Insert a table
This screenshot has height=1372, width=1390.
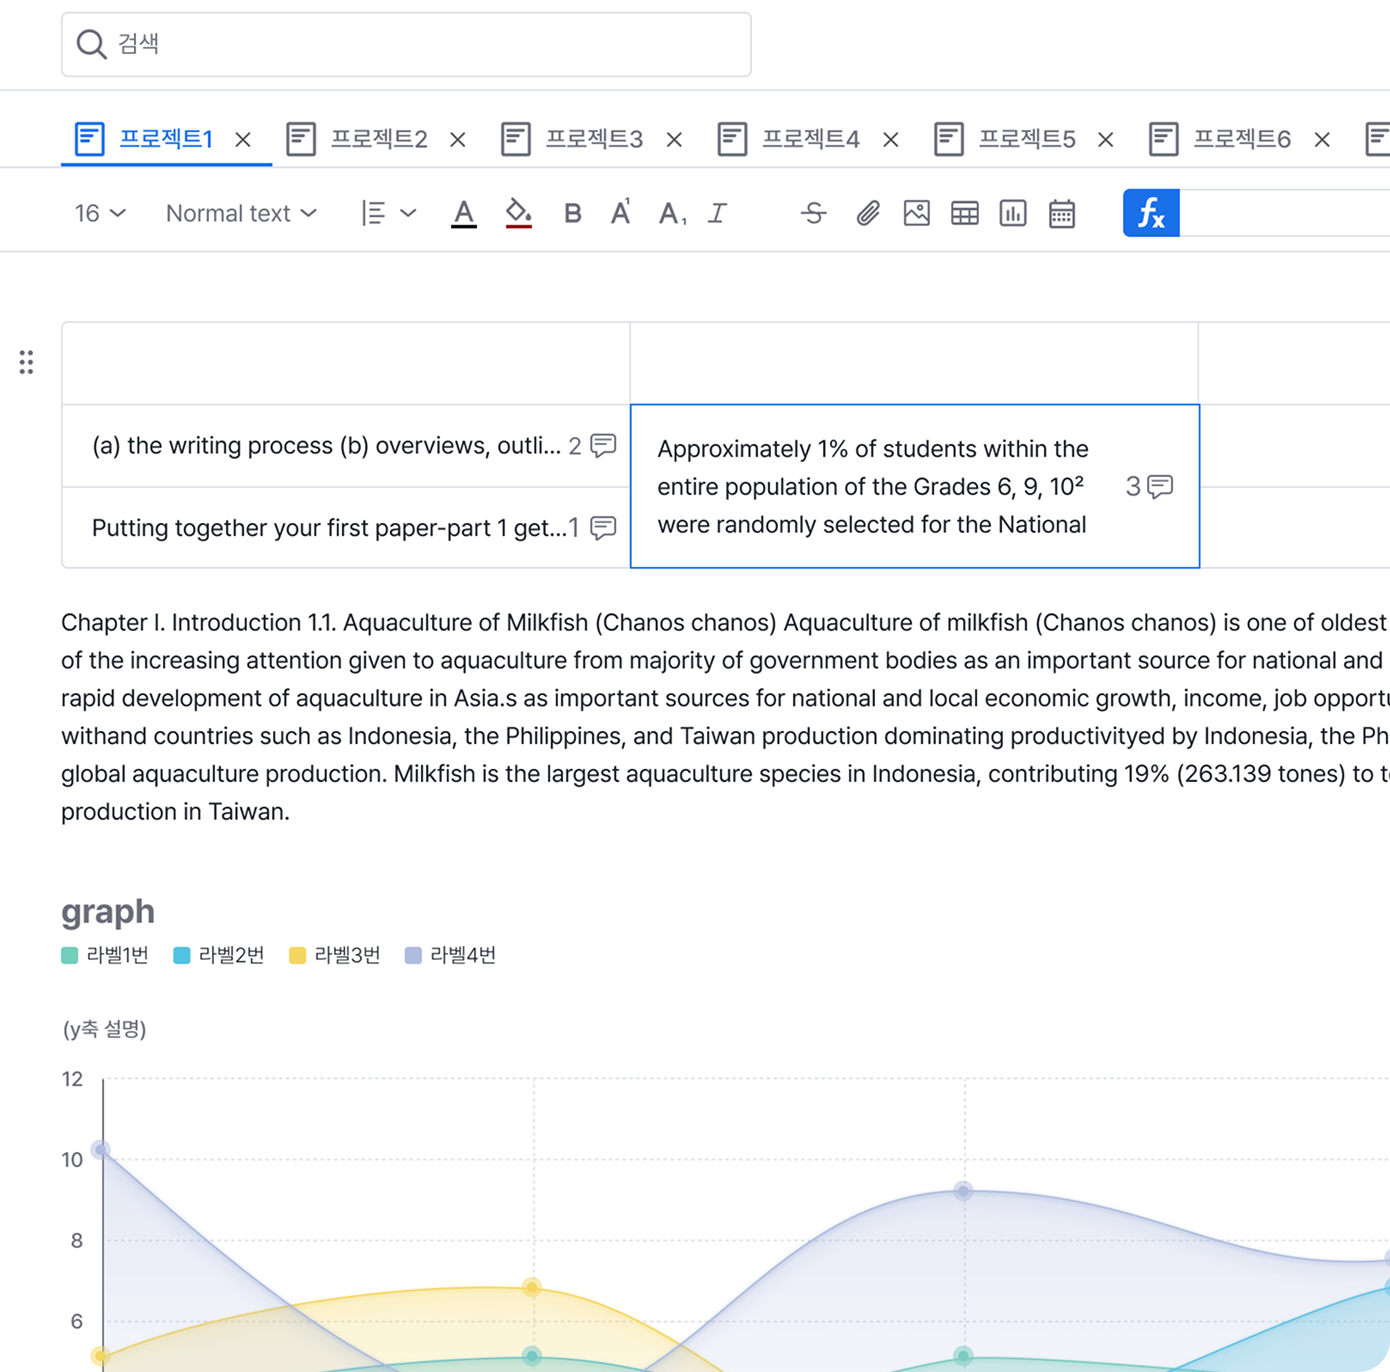965,213
